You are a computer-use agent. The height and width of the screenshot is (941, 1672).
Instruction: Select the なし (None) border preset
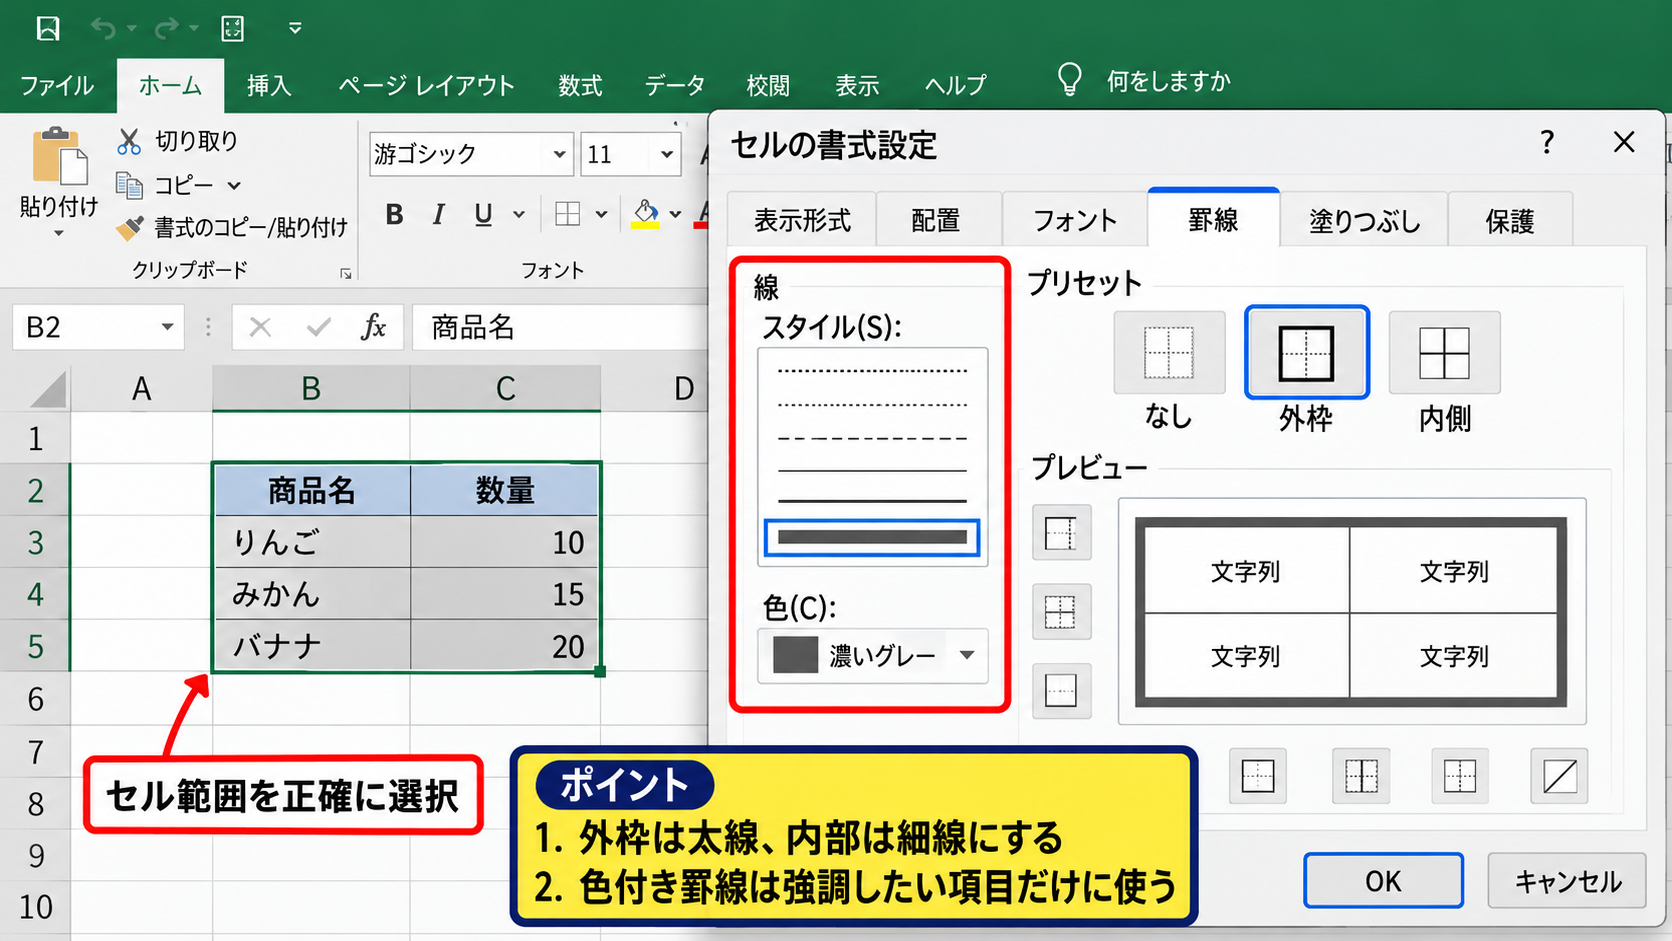(x=1169, y=352)
